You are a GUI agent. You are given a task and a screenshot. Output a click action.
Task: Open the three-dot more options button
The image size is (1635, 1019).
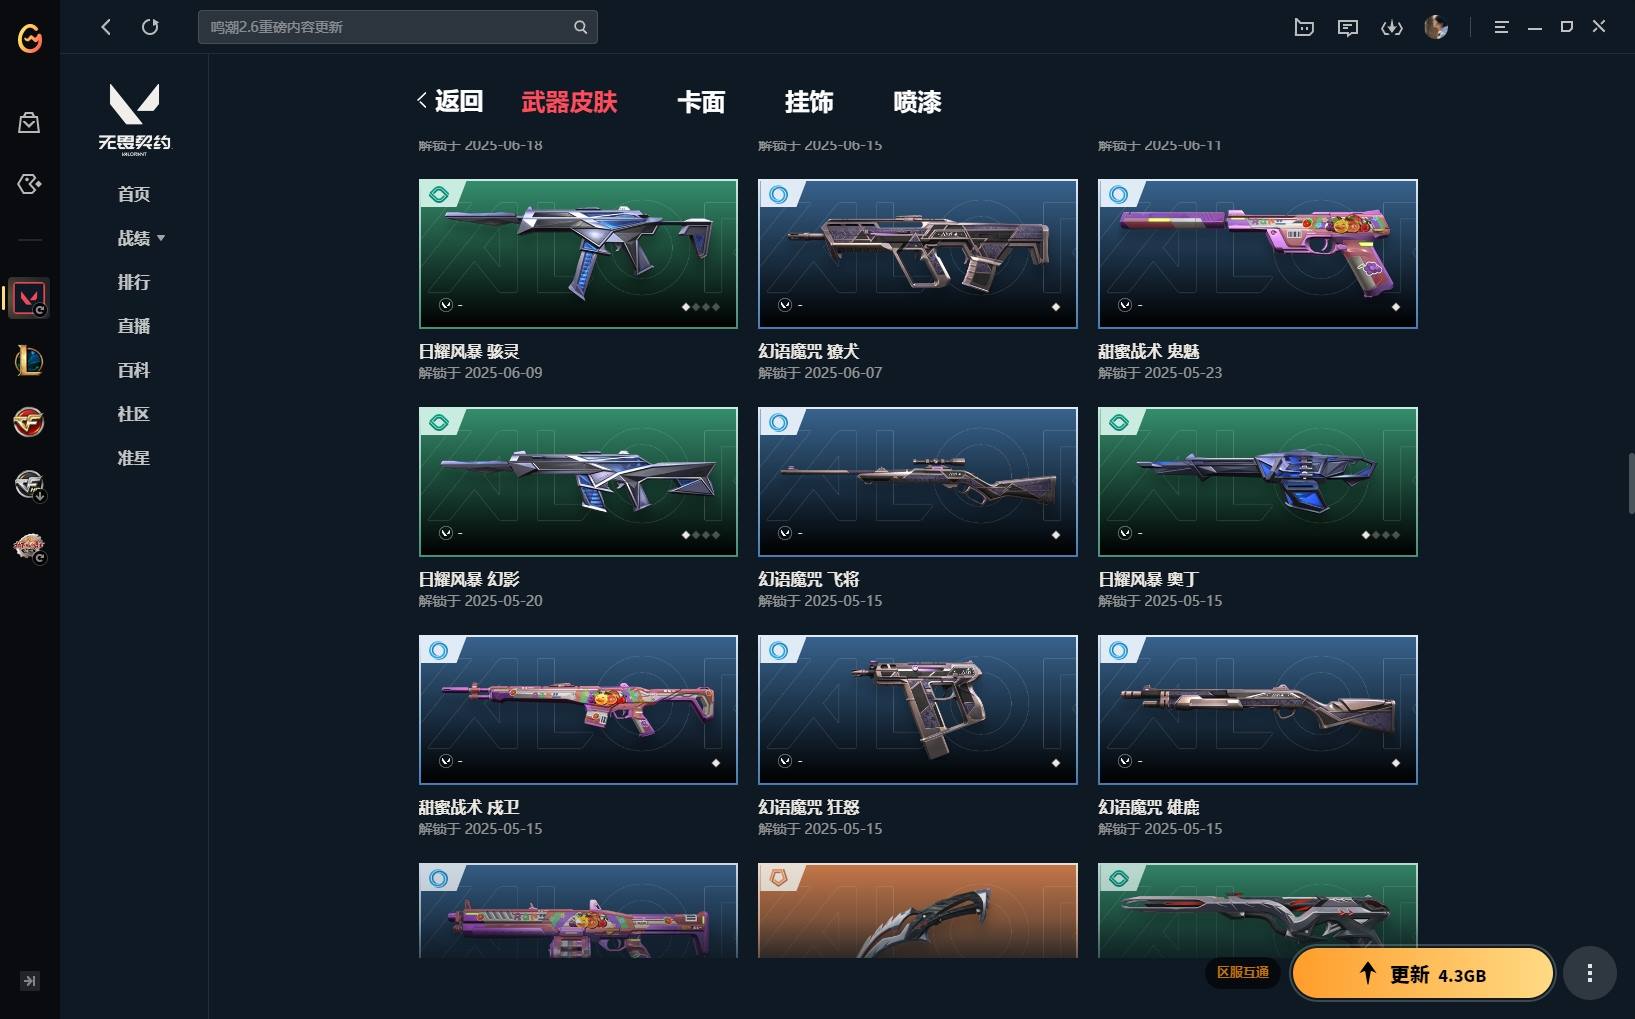click(x=1589, y=973)
